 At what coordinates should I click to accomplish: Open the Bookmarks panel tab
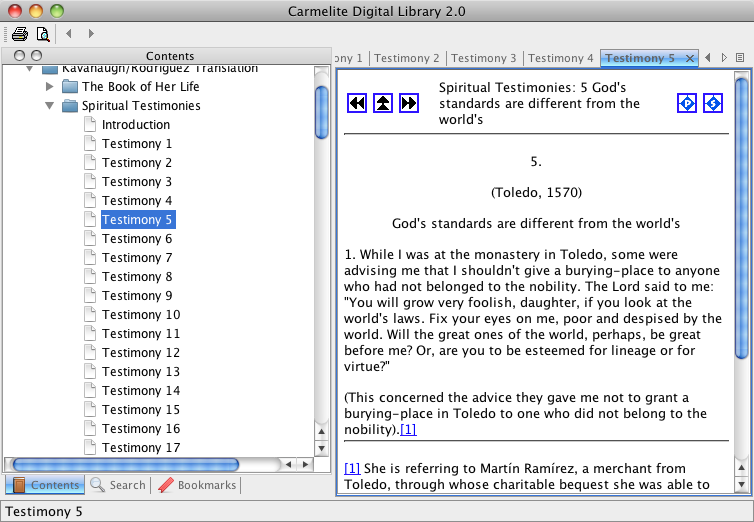point(198,485)
